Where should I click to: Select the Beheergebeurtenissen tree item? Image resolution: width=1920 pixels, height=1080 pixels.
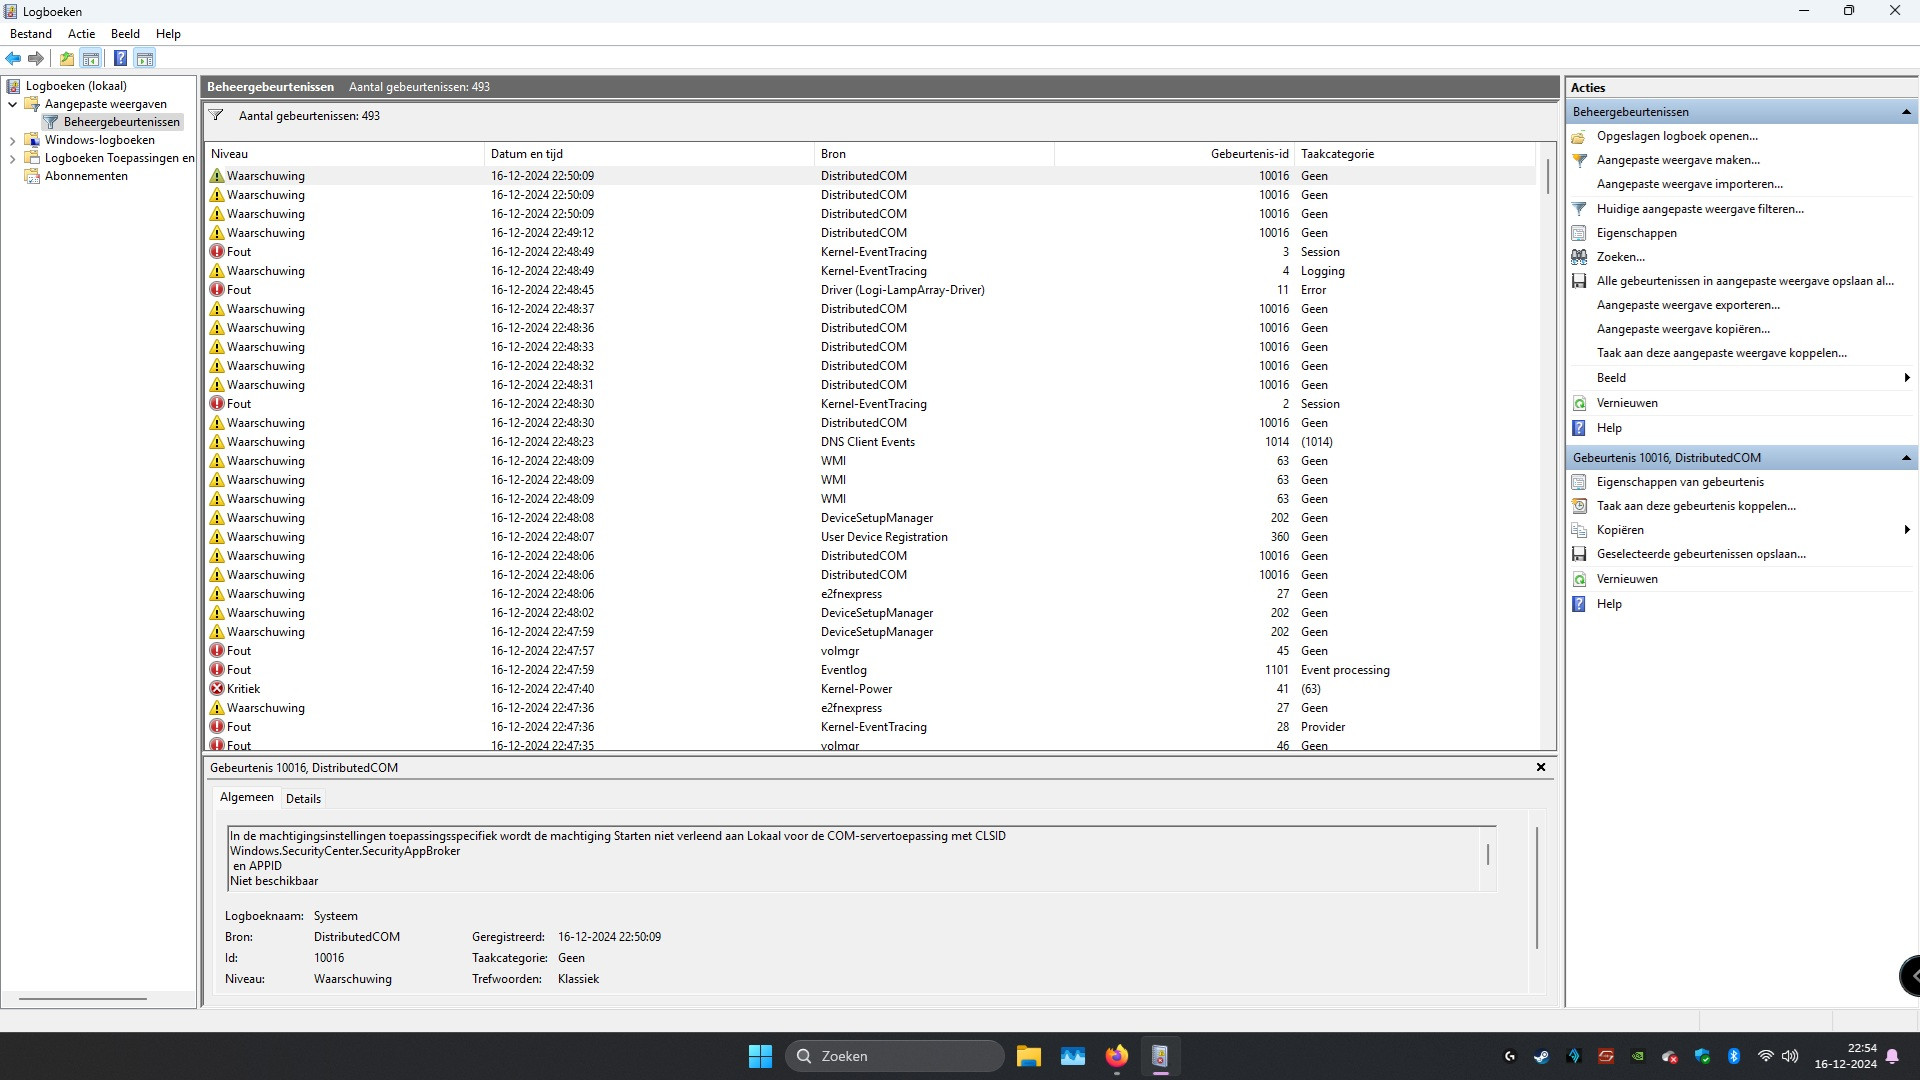coord(121,122)
